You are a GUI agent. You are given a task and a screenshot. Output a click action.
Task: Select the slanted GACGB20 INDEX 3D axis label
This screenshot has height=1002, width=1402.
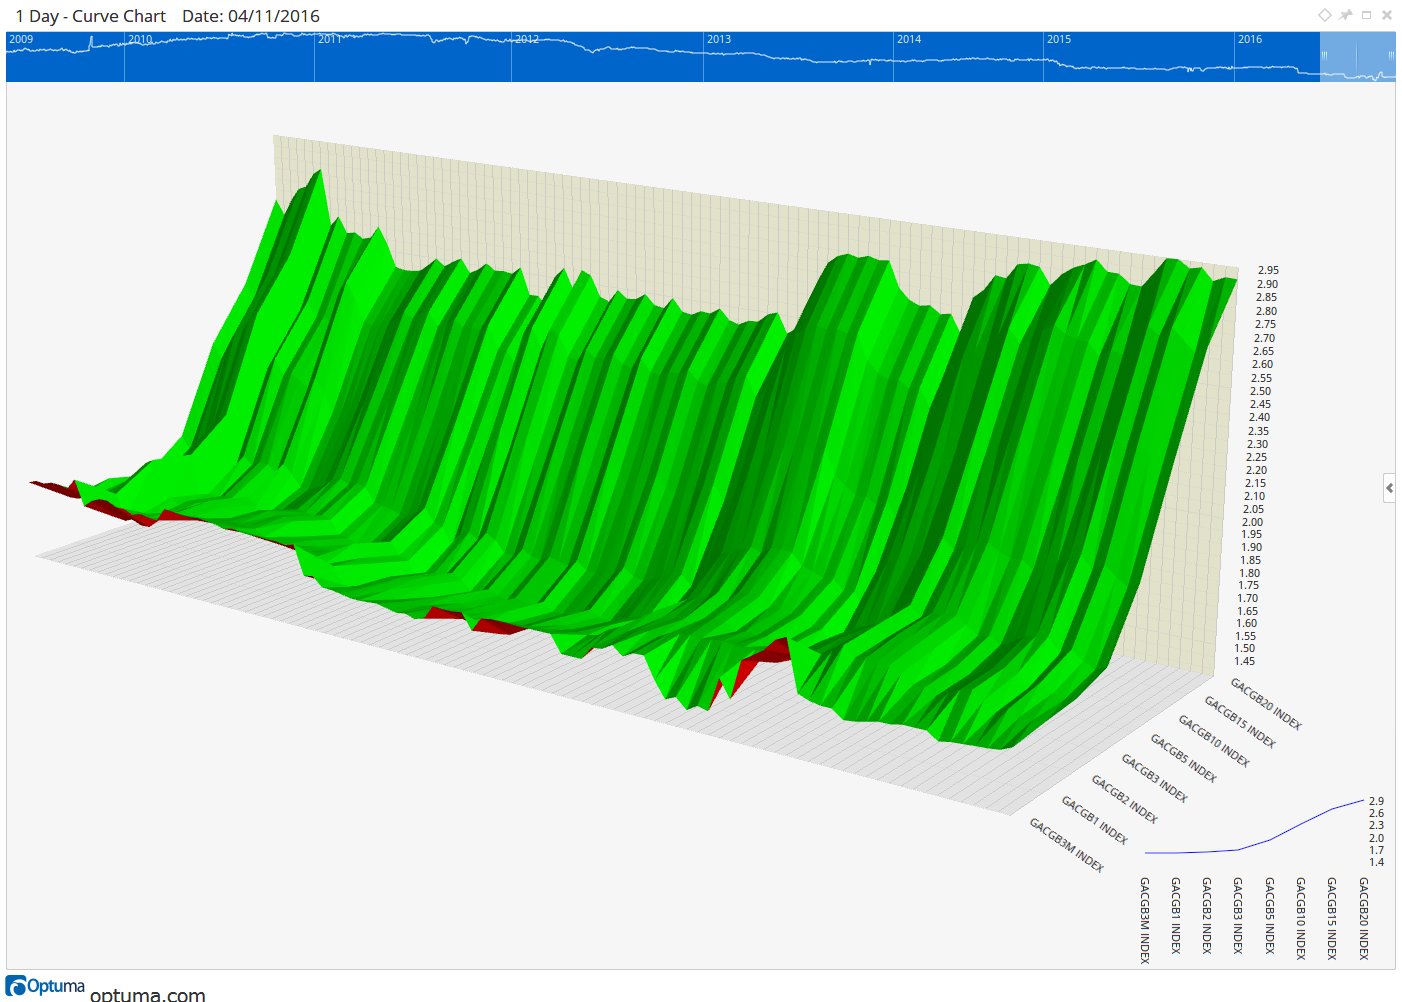[x=1266, y=704]
